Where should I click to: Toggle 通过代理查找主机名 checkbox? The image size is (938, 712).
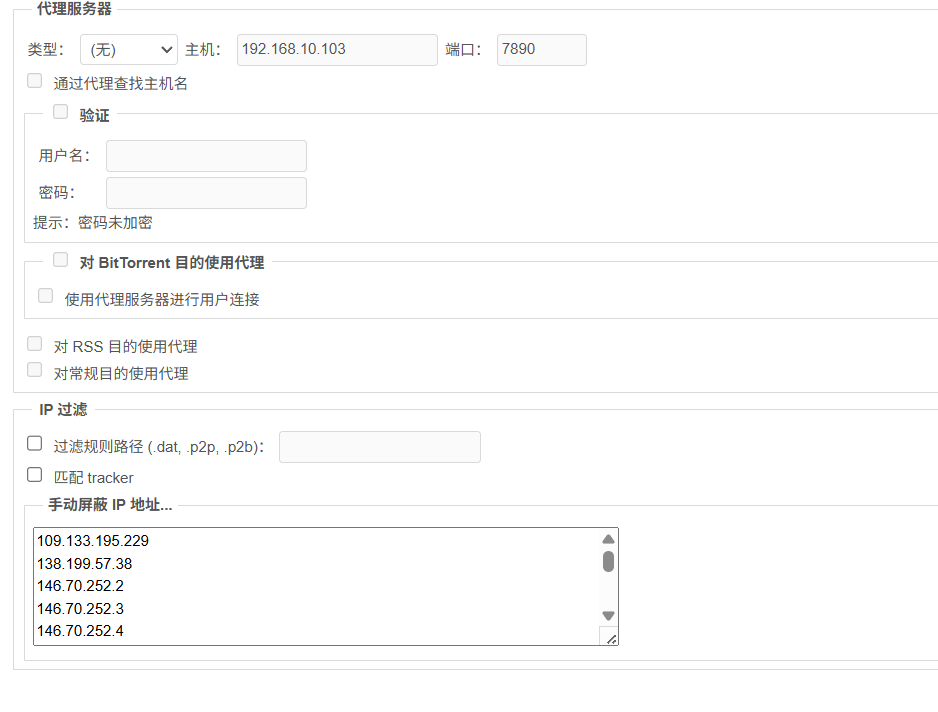pos(35,81)
